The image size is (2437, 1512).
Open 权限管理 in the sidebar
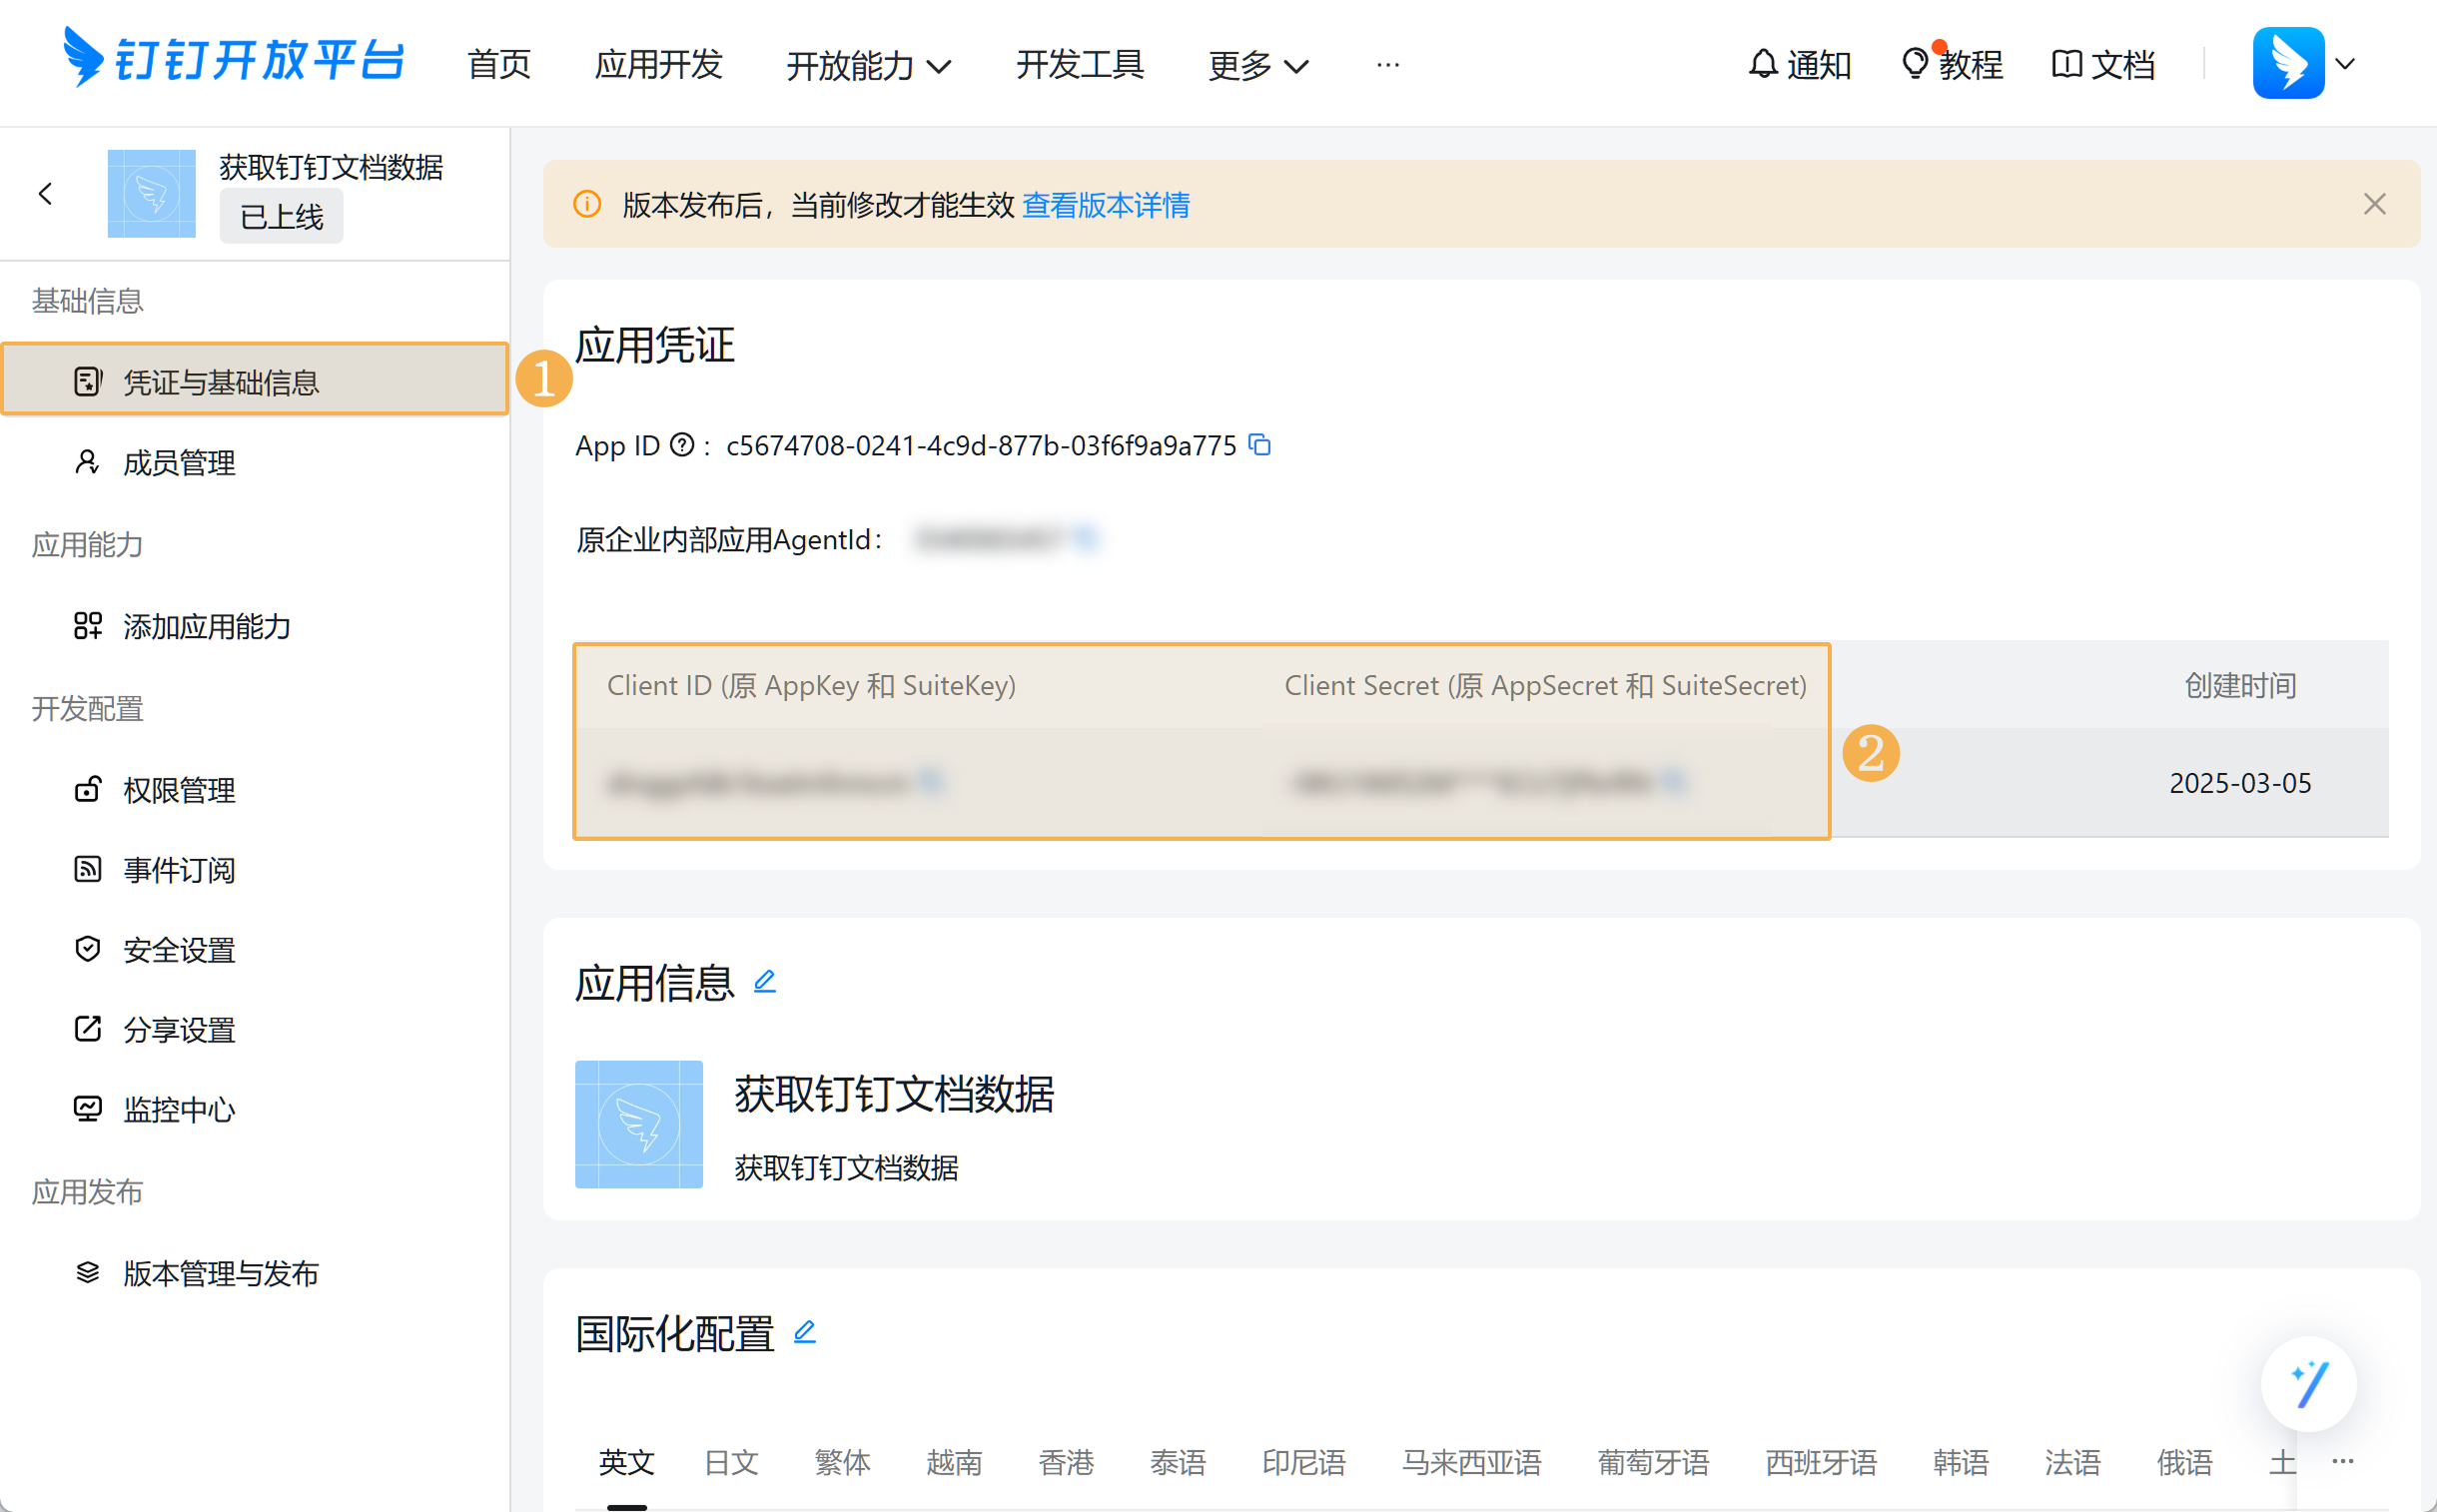tap(179, 790)
